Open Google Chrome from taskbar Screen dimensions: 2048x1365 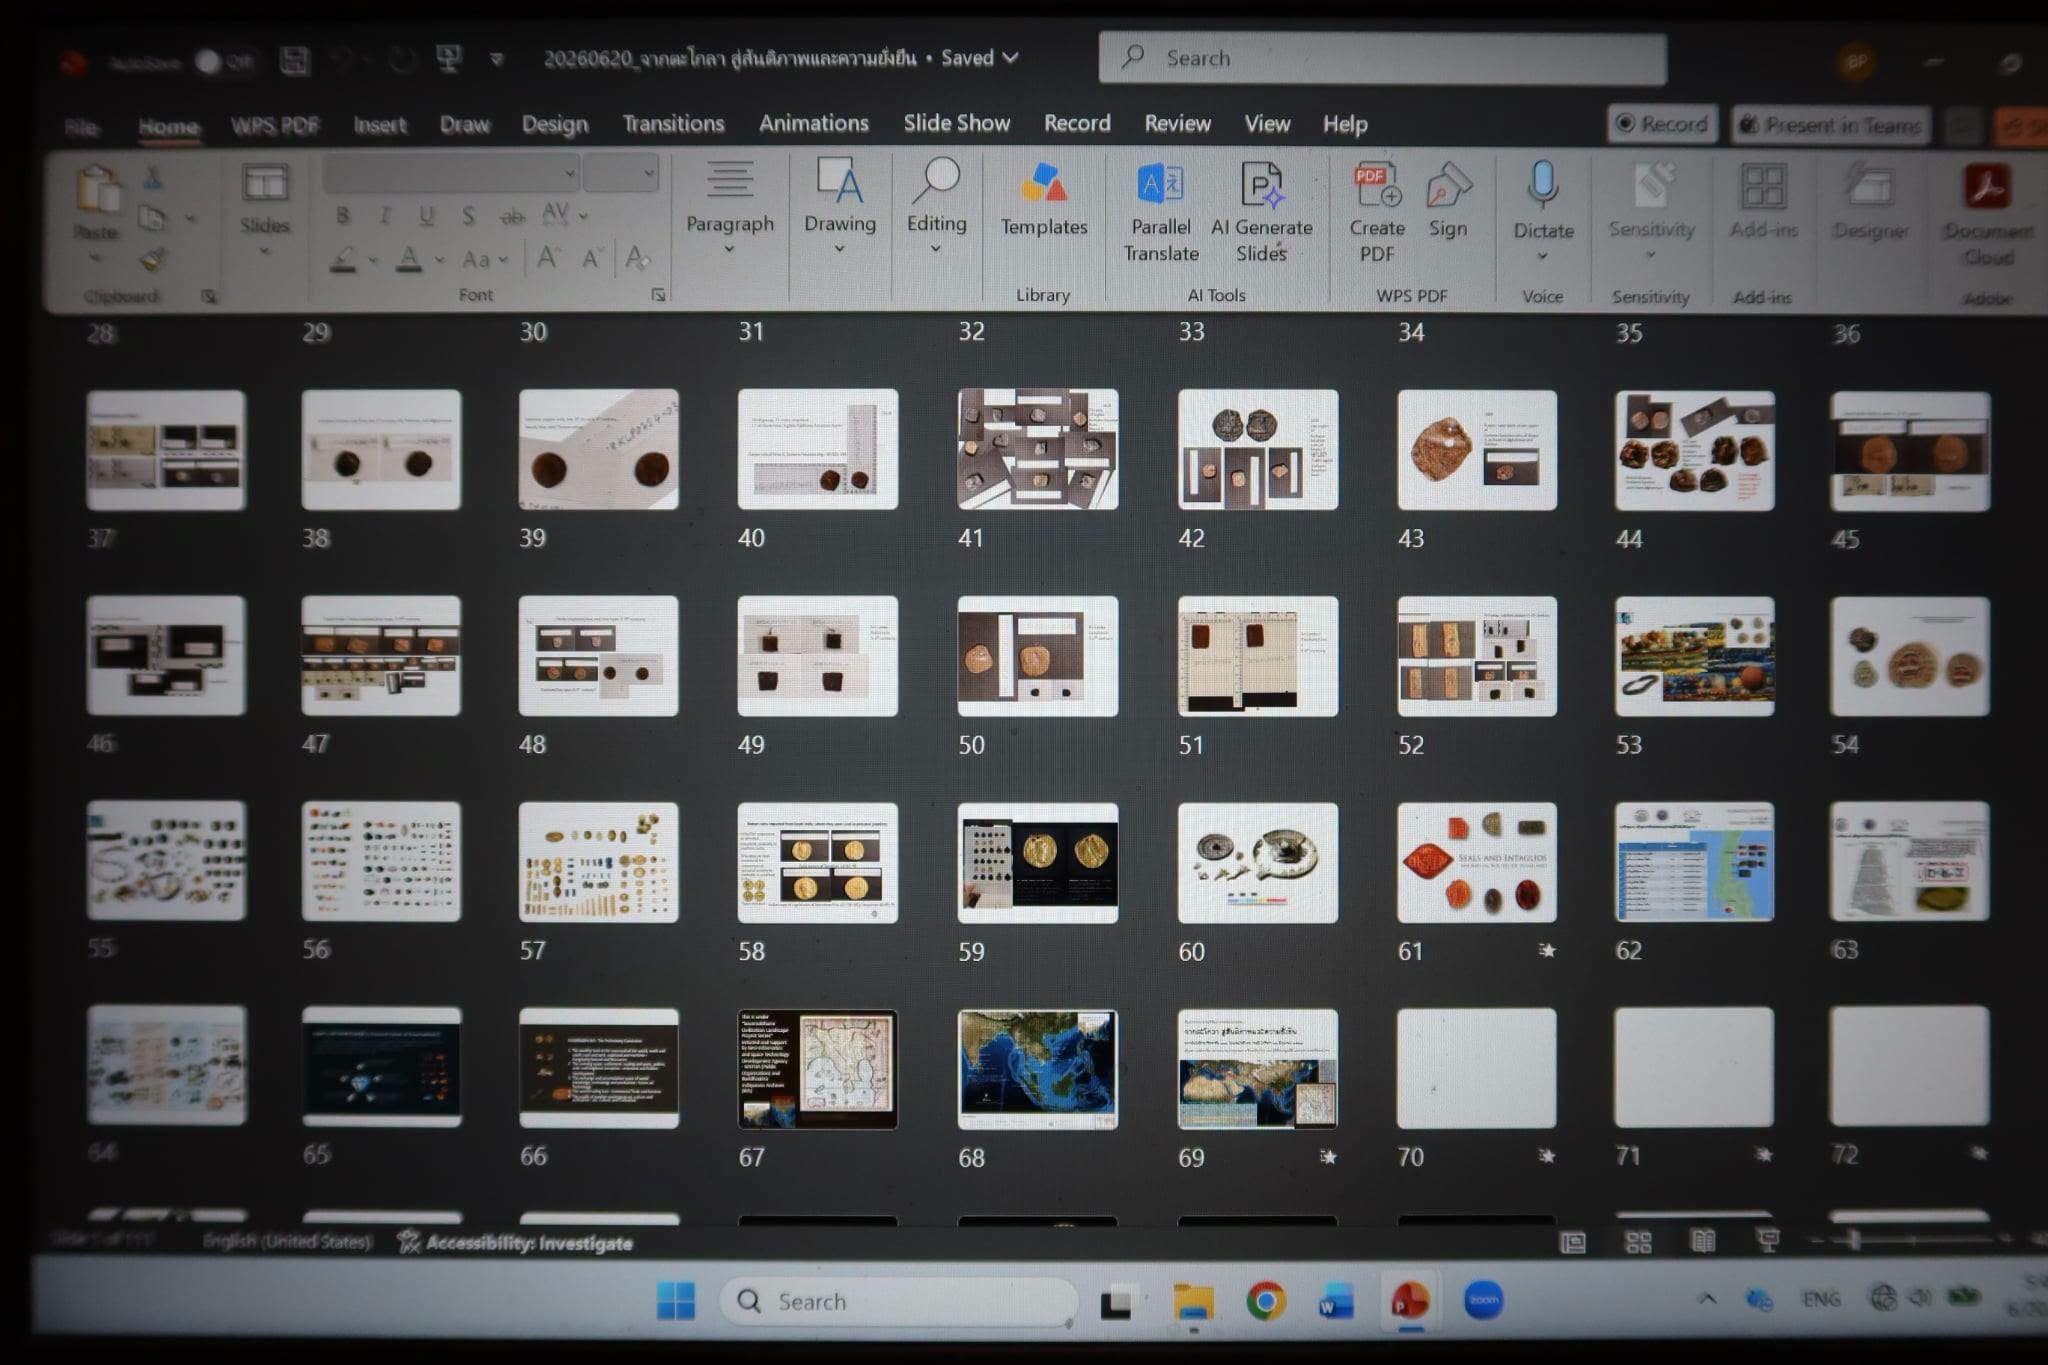click(x=1265, y=1300)
